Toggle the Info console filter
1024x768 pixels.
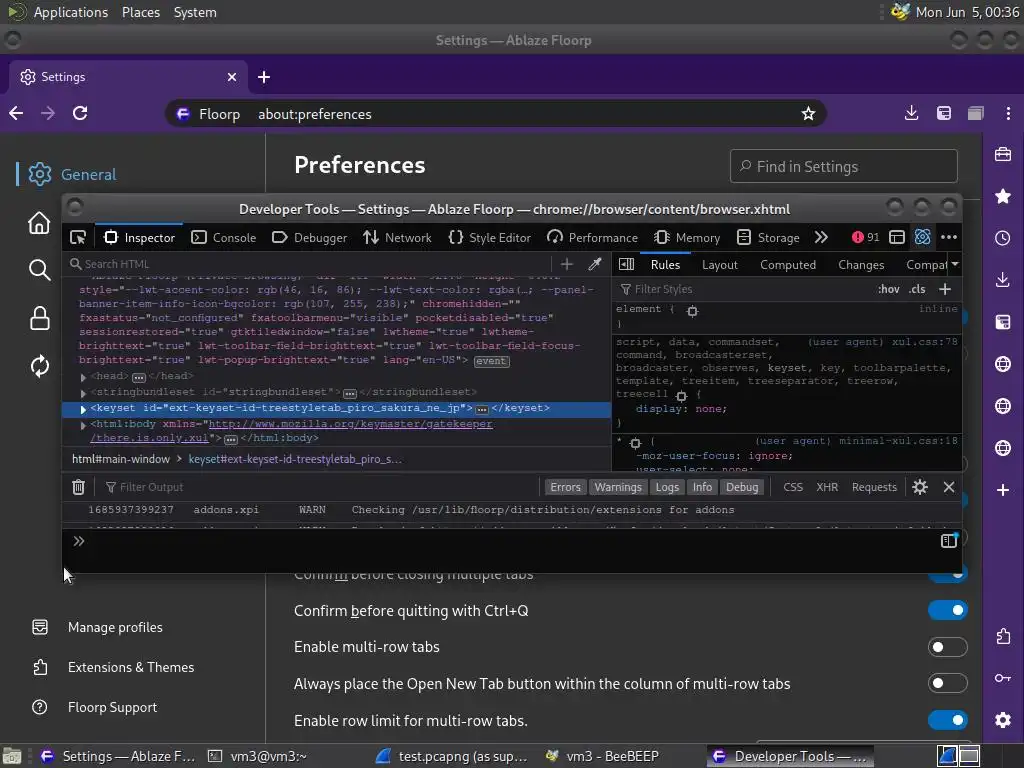pos(702,487)
